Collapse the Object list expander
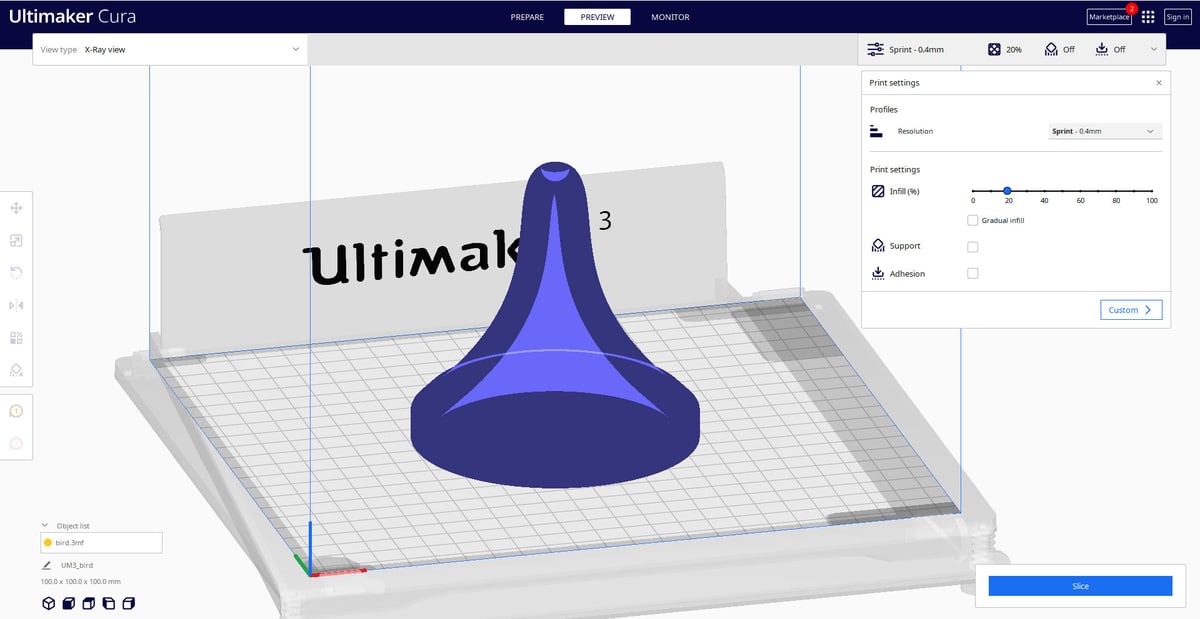This screenshot has width=1200, height=619. [45, 525]
